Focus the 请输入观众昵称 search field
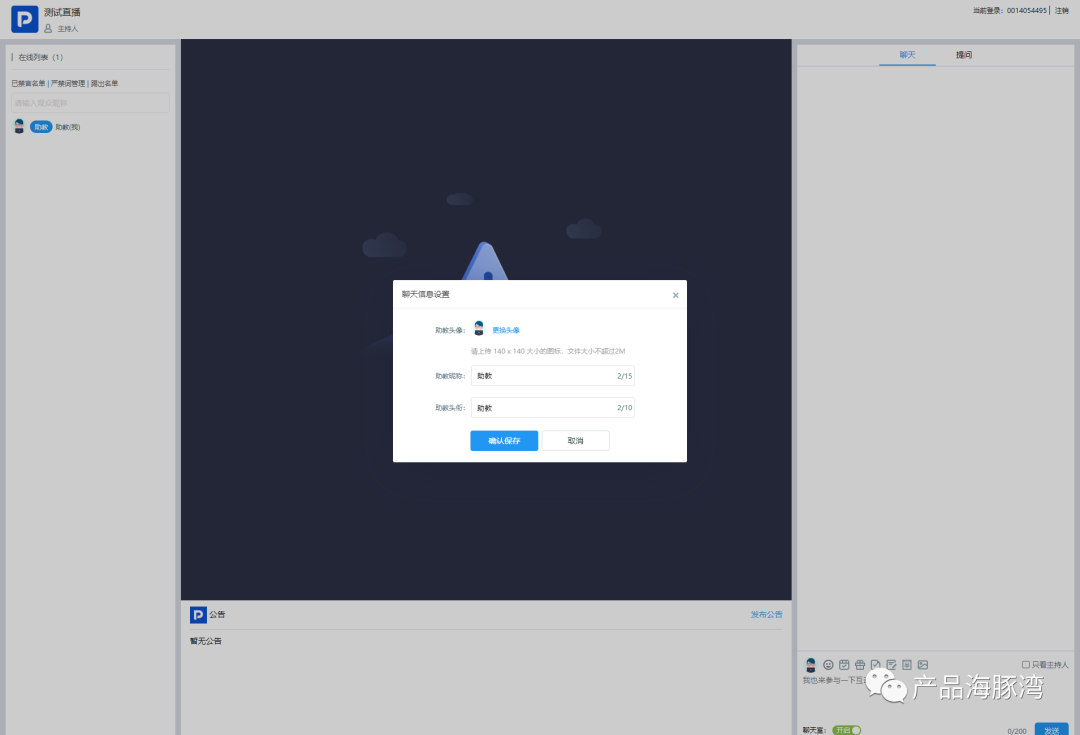Screen dimensions: 1080x735 (90, 103)
